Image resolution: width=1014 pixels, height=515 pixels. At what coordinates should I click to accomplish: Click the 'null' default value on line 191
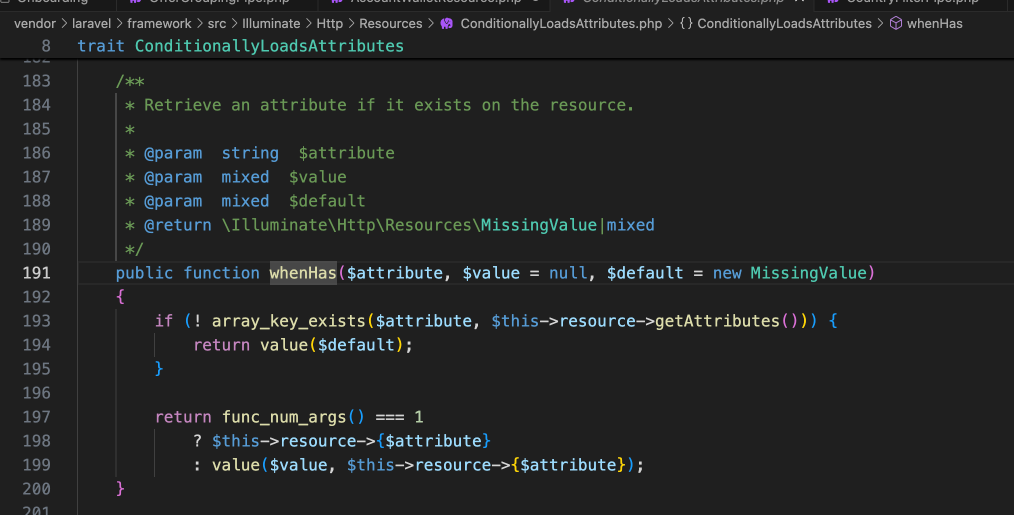(568, 273)
